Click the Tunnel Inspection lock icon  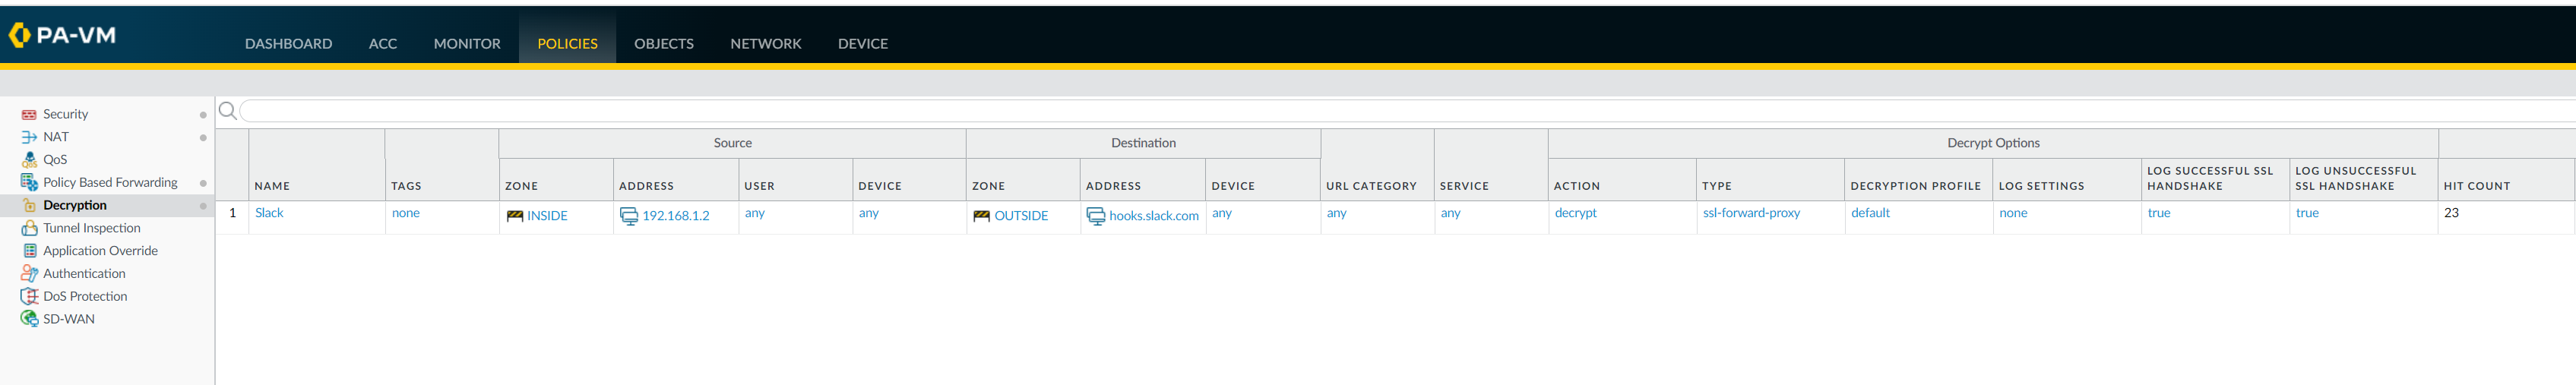coord(29,228)
